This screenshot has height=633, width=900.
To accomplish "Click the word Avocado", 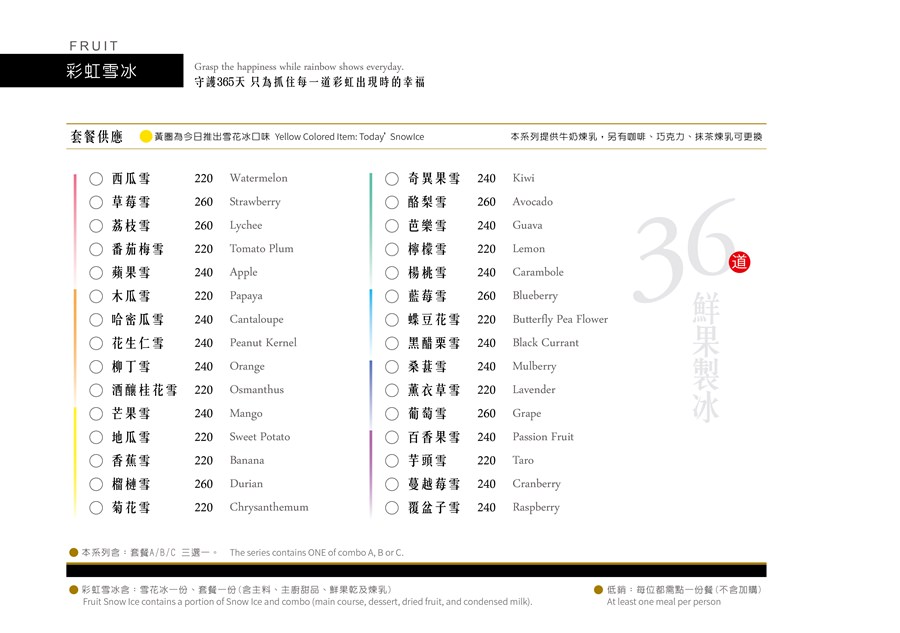I will [x=533, y=201].
